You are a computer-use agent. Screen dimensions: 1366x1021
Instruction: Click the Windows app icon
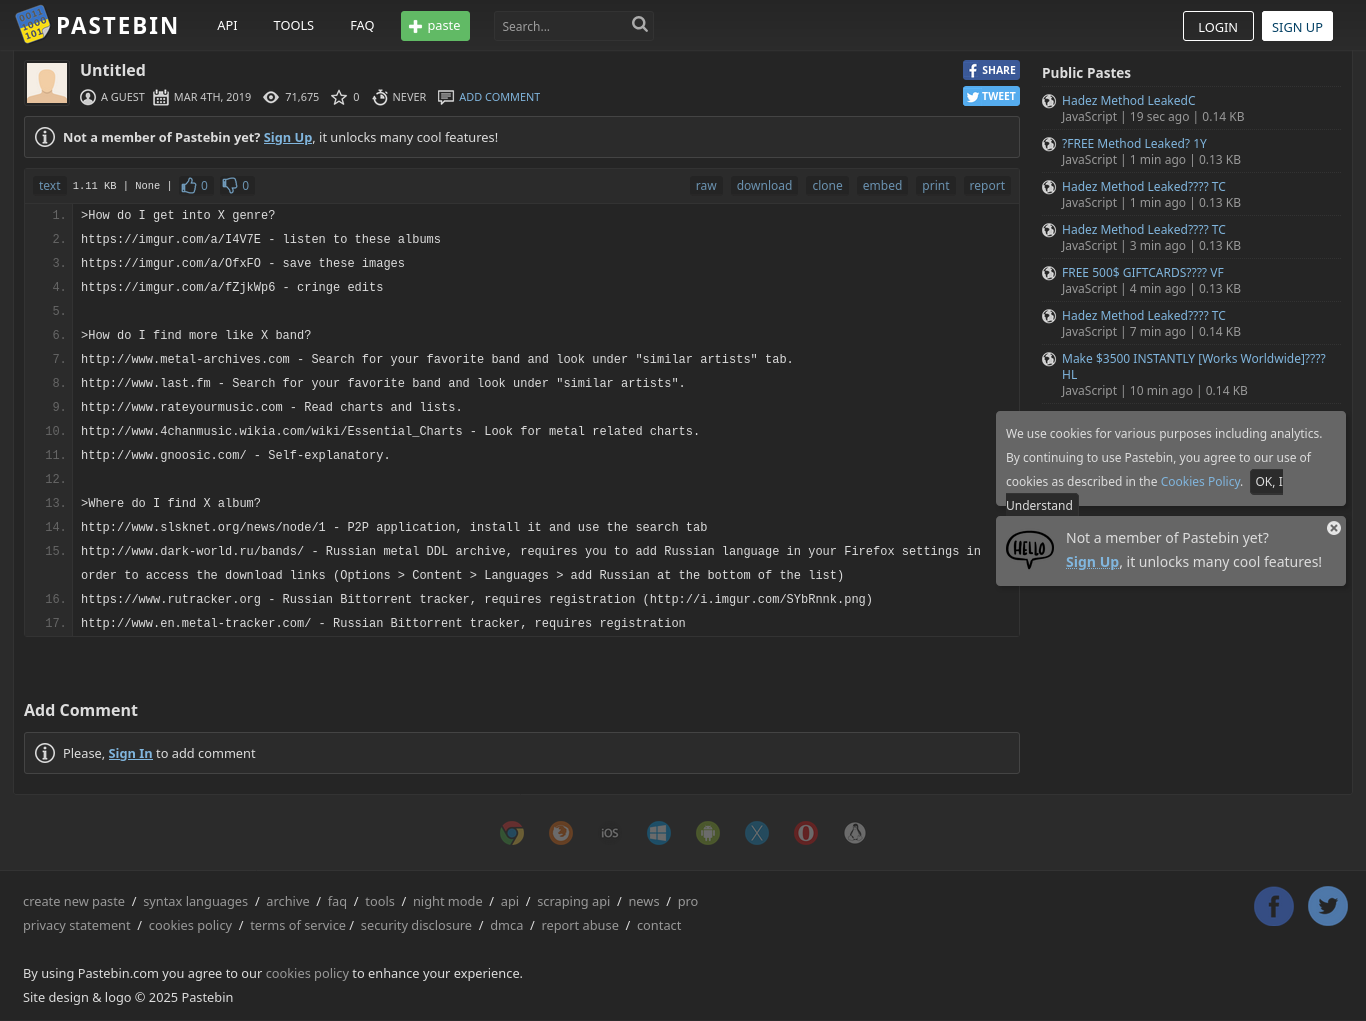[x=659, y=833]
